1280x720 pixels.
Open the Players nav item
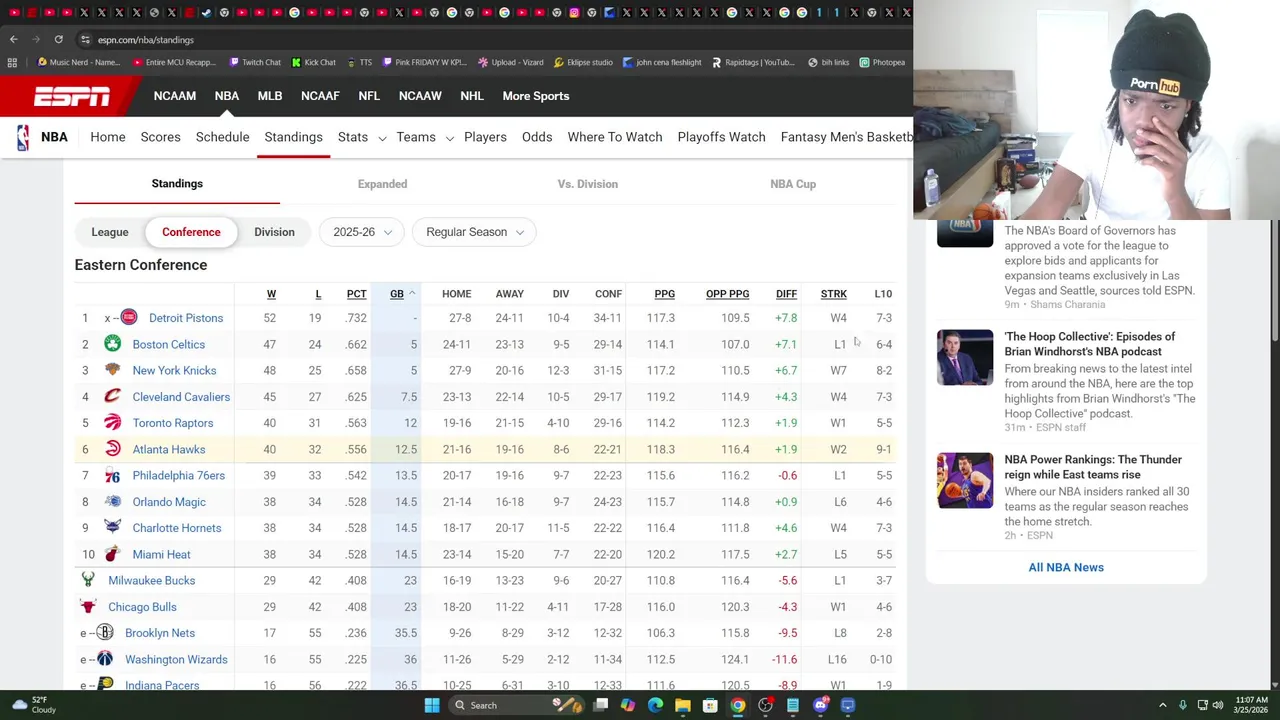coord(485,137)
